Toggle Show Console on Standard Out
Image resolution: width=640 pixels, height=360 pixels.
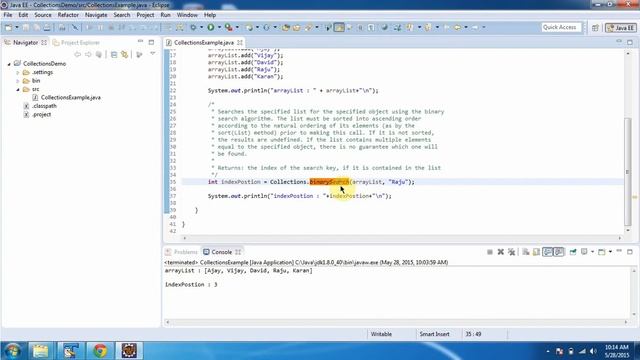point(547,252)
